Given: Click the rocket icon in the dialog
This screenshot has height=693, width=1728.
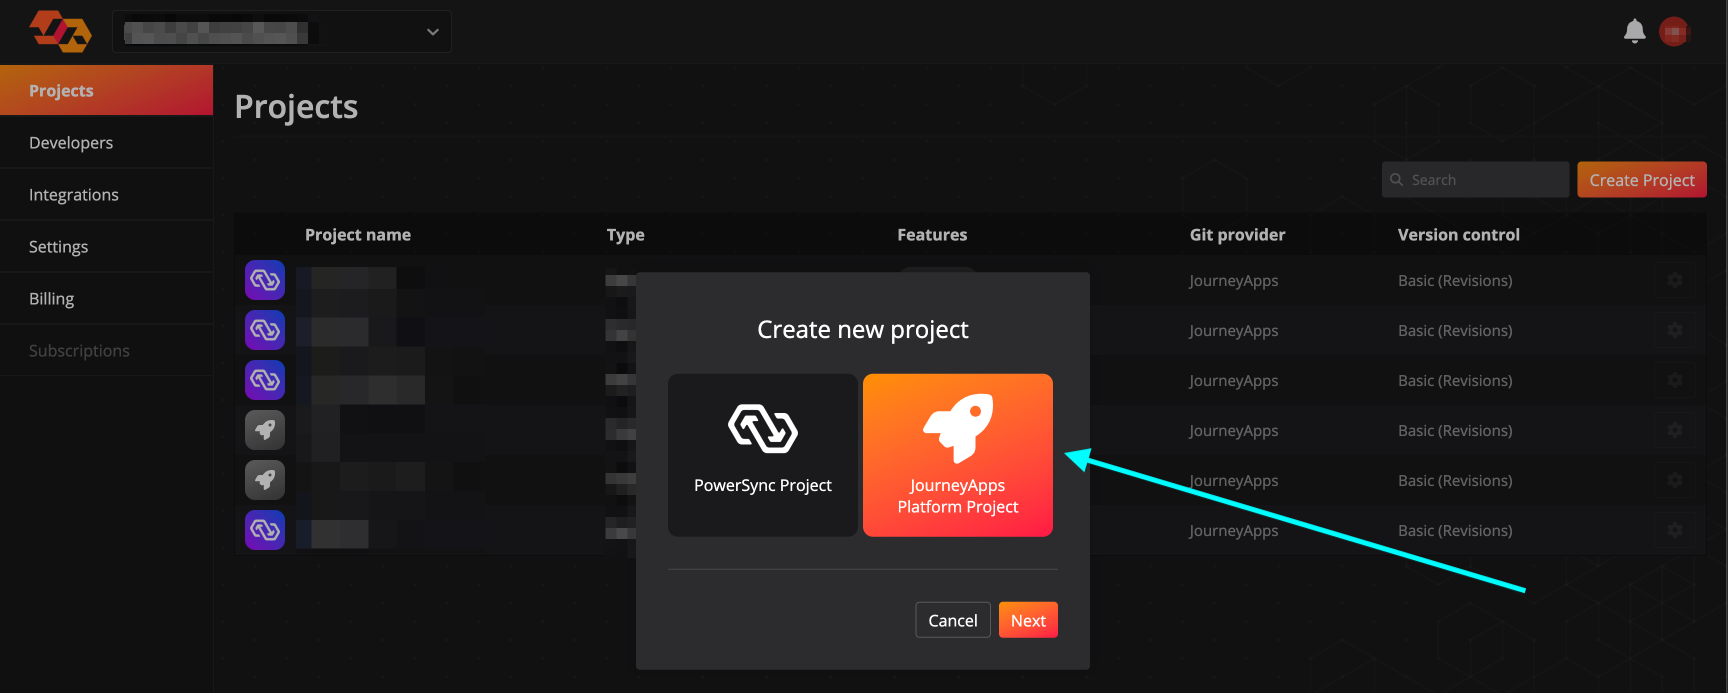Looking at the screenshot, I should (x=958, y=428).
